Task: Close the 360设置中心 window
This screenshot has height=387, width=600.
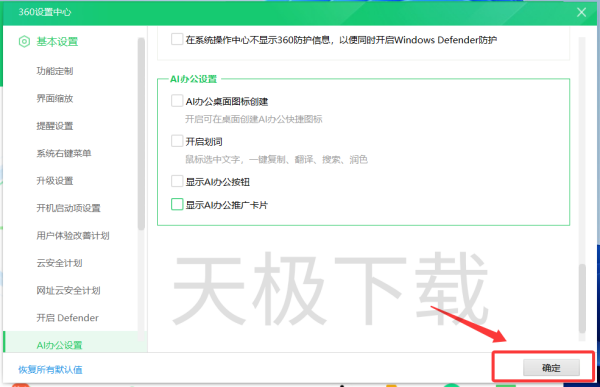Action: 581,12
